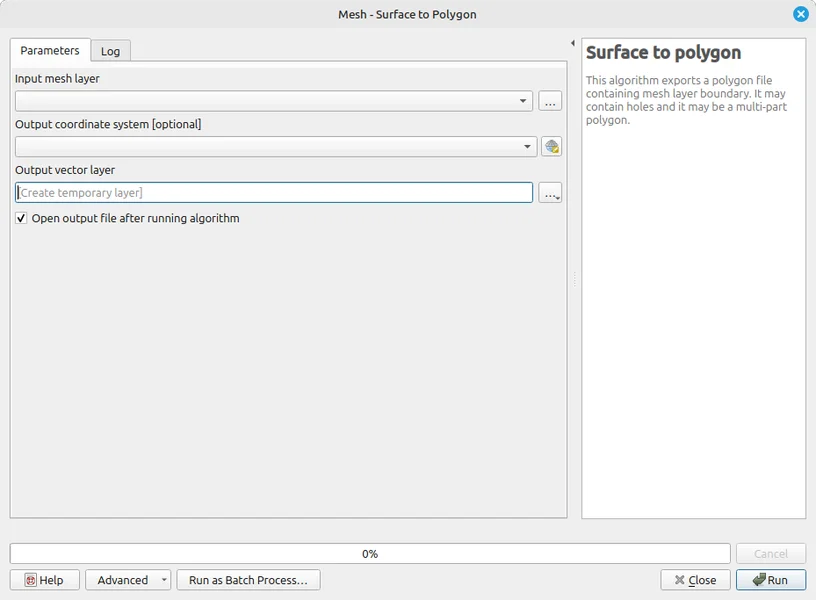Switch to the Log tab
The width and height of the screenshot is (816, 600).
[110, 51]
